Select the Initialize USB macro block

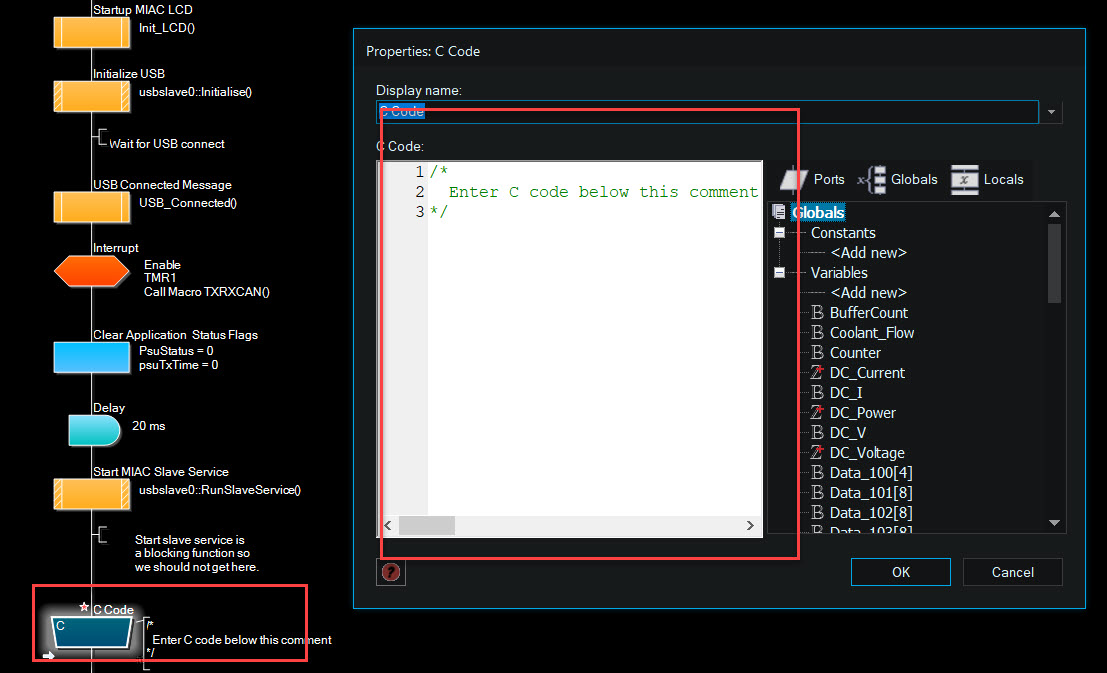tap(92, 96)
